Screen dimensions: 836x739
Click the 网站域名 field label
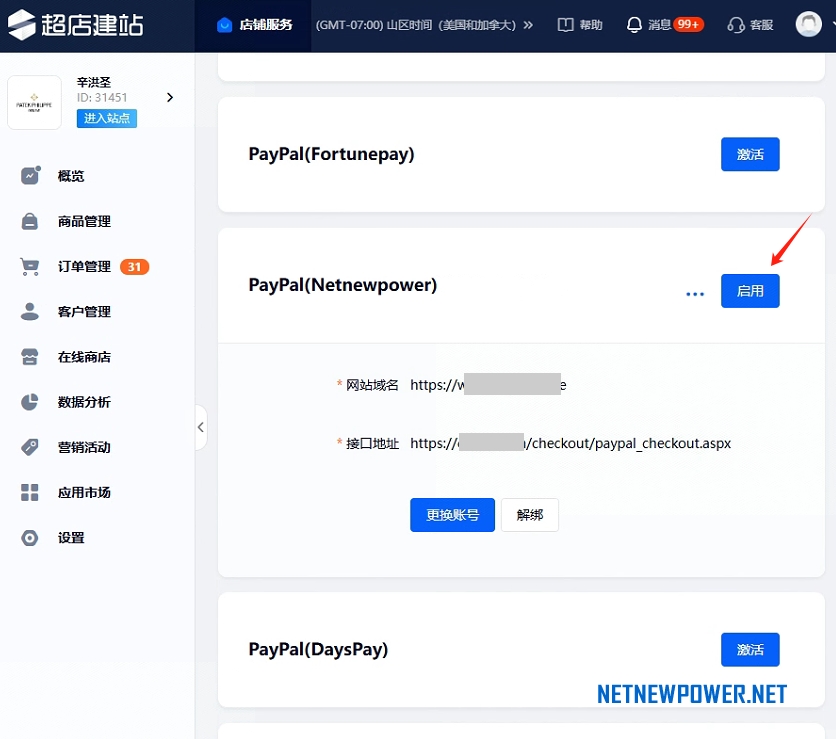(372, 385)
